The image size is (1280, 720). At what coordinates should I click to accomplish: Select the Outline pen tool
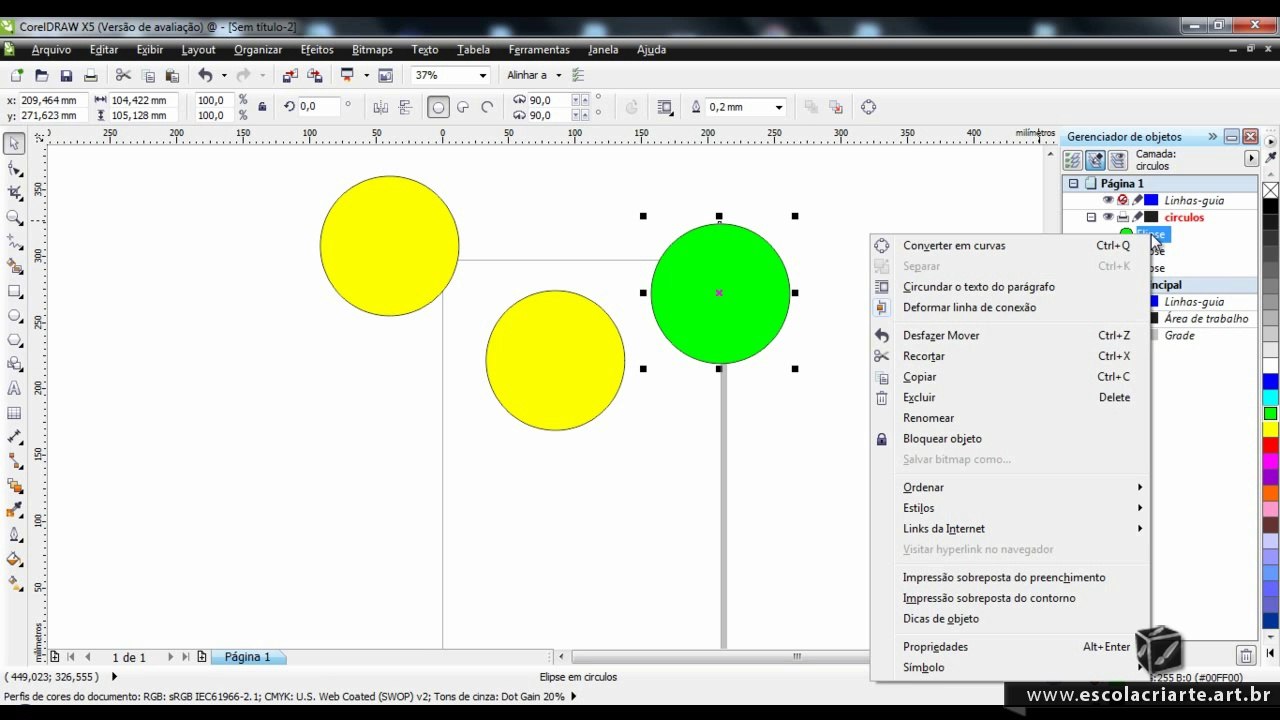(14, 534)
